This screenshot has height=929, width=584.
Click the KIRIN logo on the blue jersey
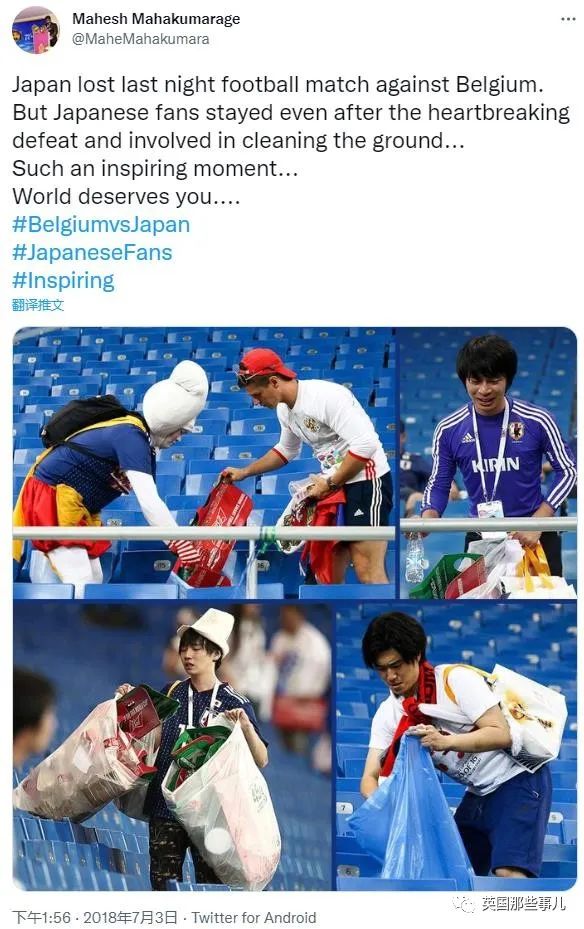click(x=495, y=464)
